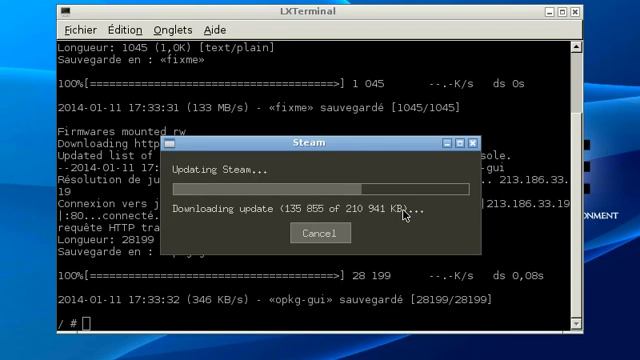Click the Steam update progress bar
This screenshot has width=640, height=360.
(x=321, y=189)
